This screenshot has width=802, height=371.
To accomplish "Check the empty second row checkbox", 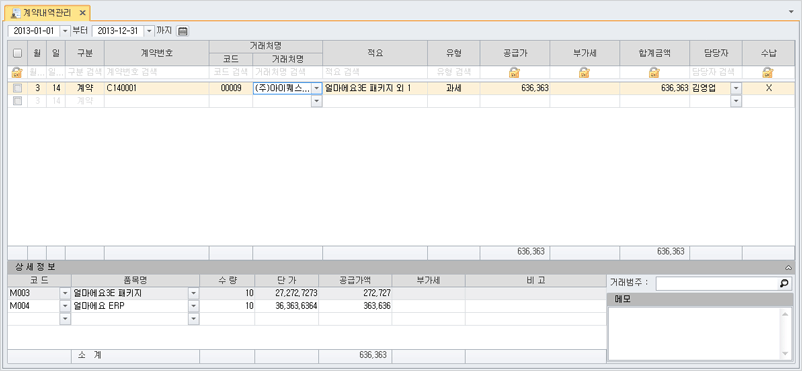I will click(x=17, y=101).
